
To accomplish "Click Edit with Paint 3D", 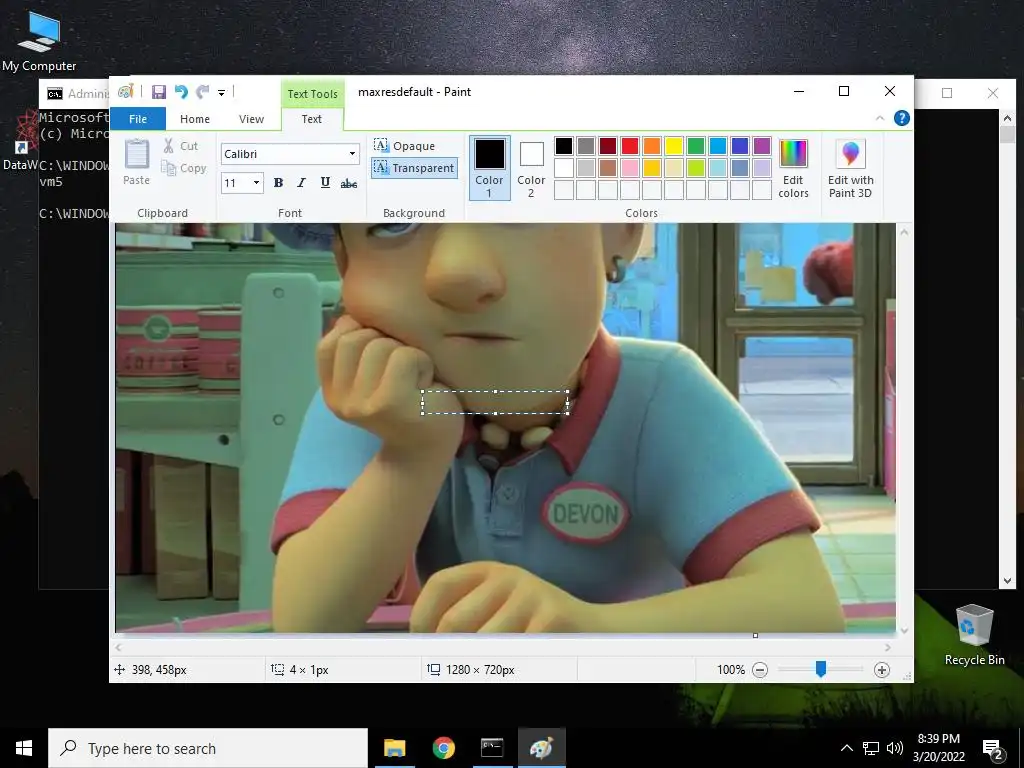I will point(850,168).
